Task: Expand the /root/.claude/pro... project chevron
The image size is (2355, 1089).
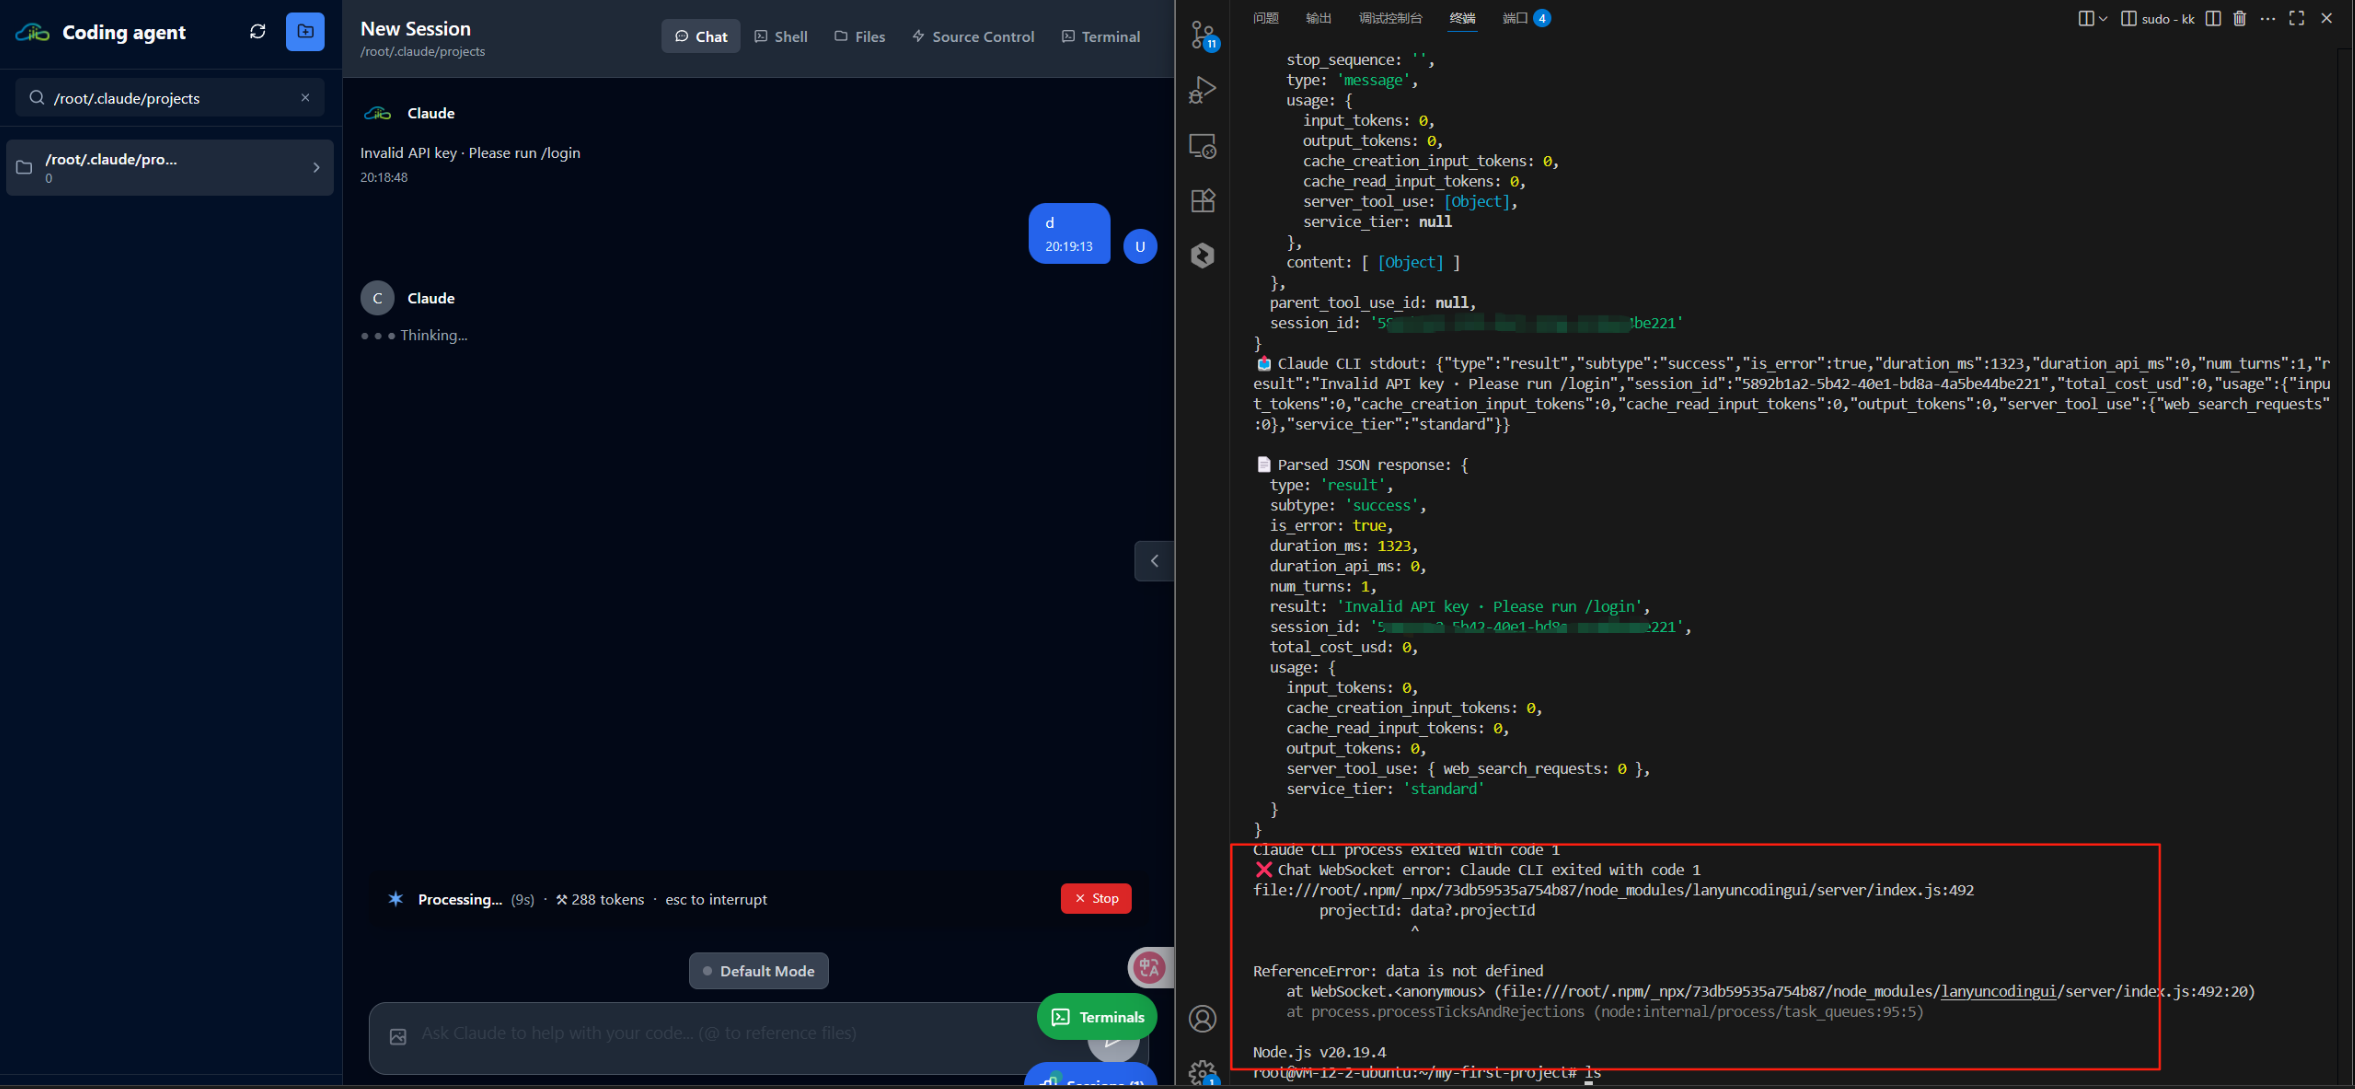Action: pos(317,168)
